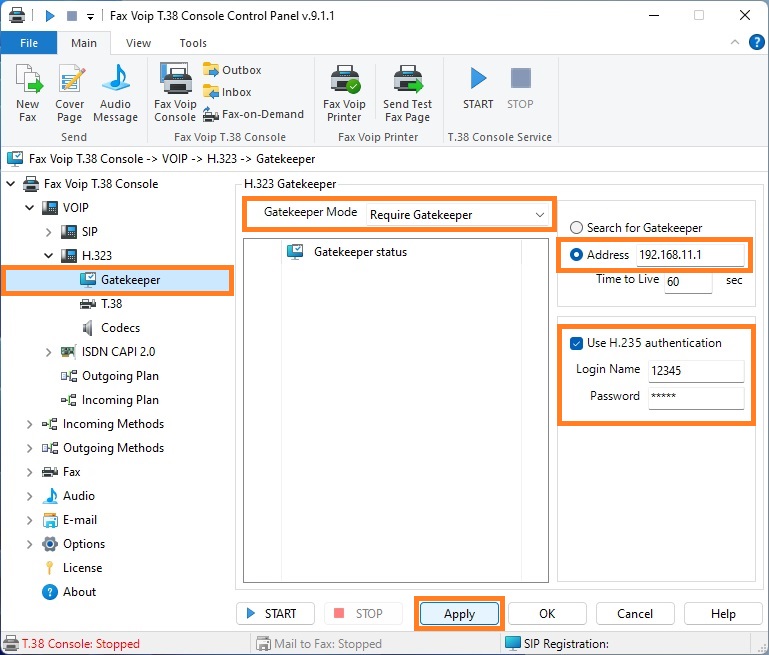Click the Login Name input field
Image resolution: width=769 pixels, height=655 pixels.
click(696, 371)
